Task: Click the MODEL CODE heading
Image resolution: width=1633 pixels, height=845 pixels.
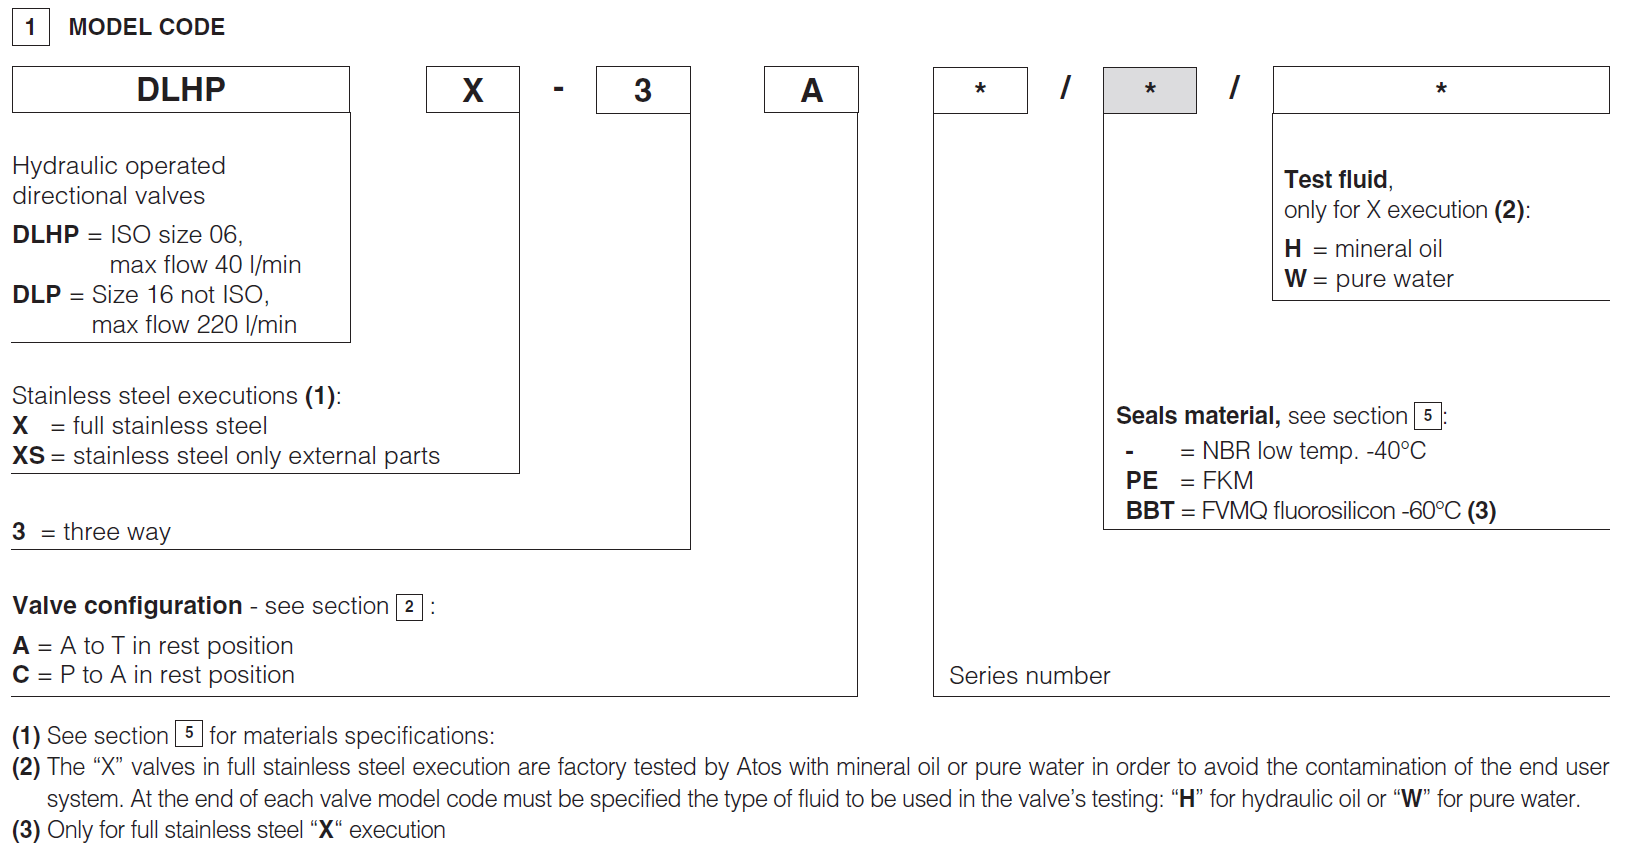Action: click(x=147, y=27)
